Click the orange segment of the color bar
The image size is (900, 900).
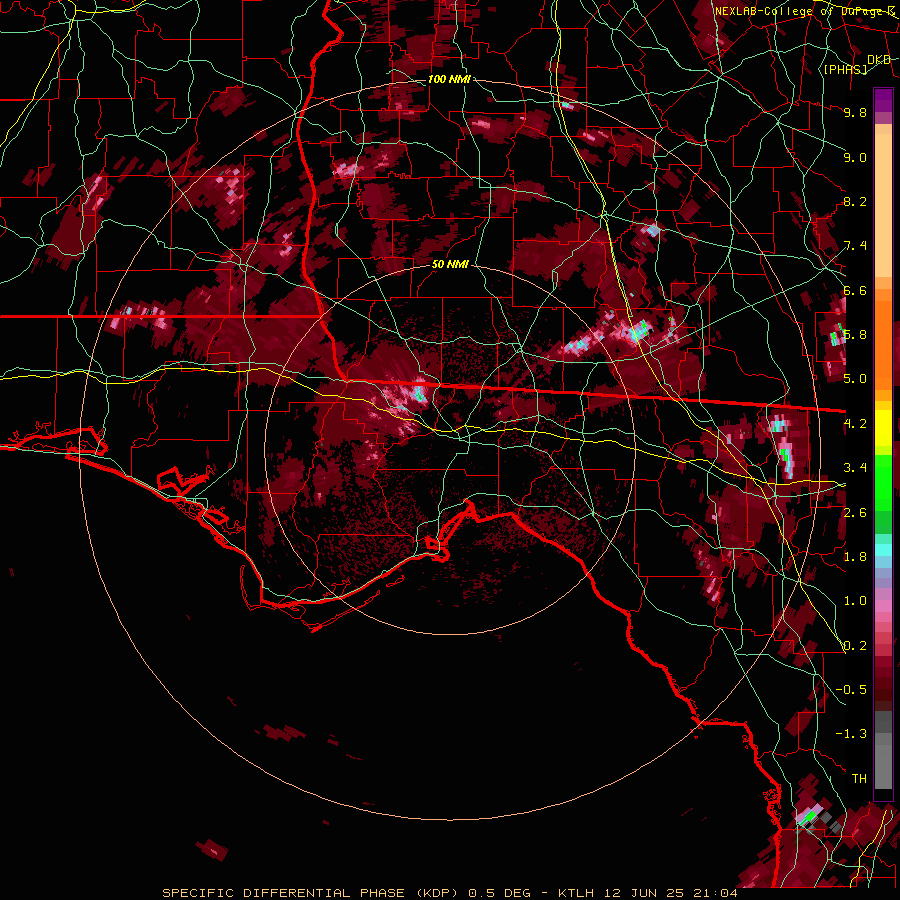883,344
